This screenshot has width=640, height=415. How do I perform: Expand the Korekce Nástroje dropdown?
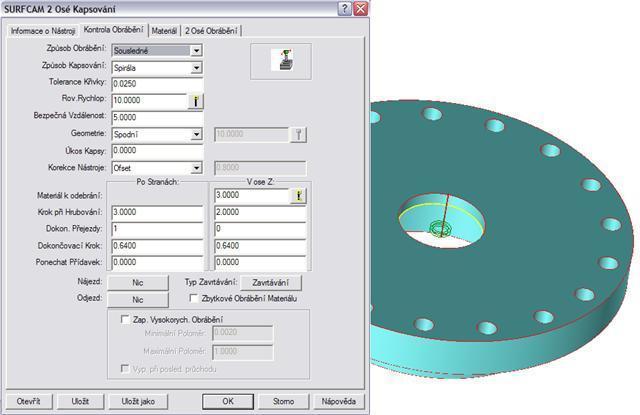196,168
